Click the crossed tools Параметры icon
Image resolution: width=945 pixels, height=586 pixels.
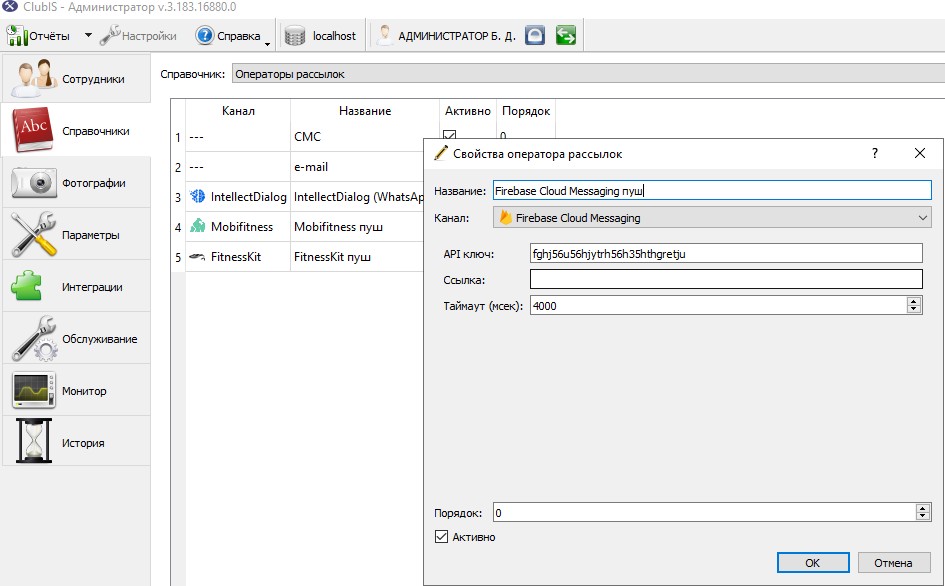[x=34, y=234]
